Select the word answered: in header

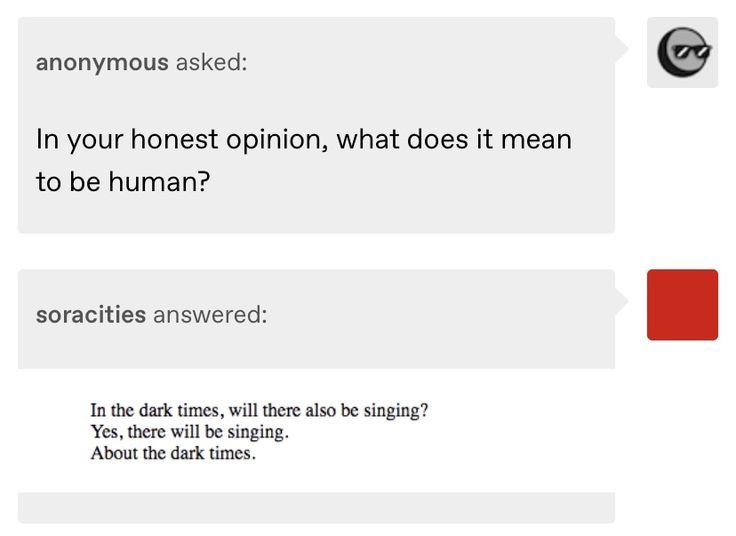[x=210, y=314]
